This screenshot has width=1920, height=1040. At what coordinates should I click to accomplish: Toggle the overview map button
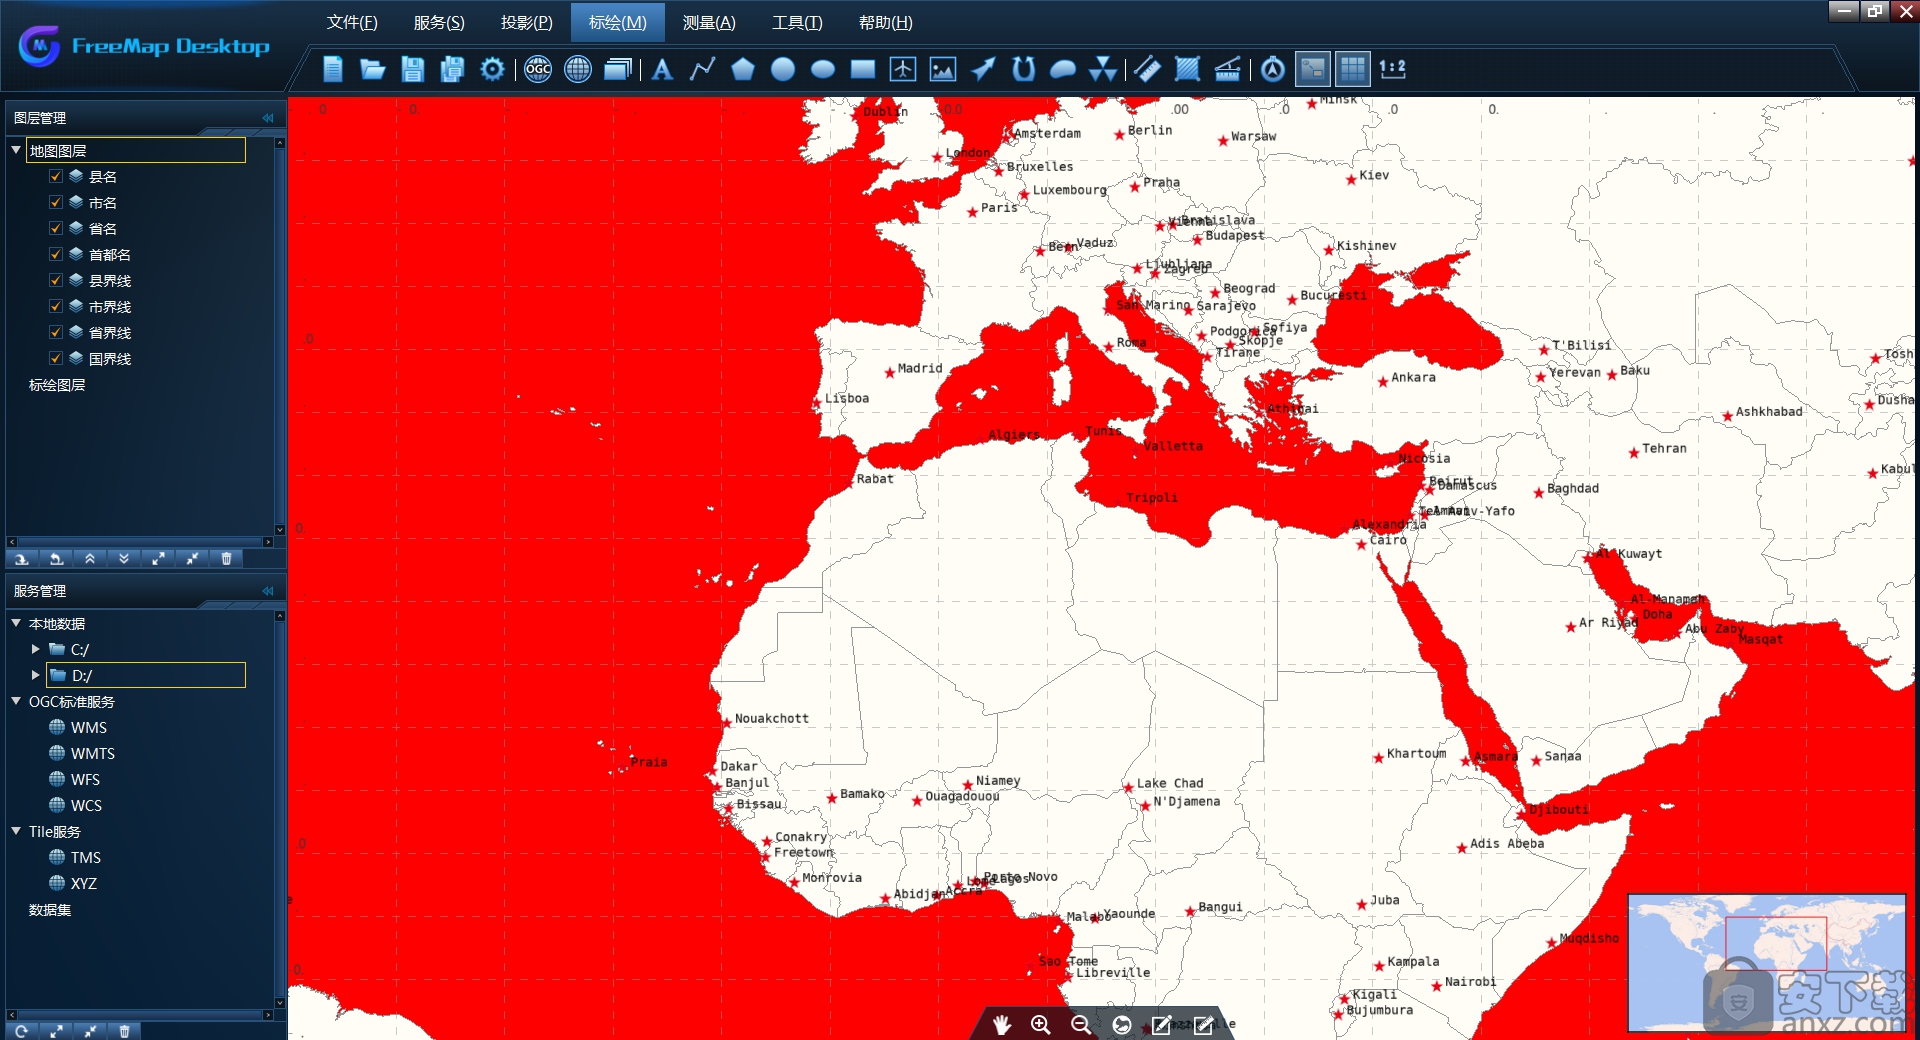point(1313,69)
